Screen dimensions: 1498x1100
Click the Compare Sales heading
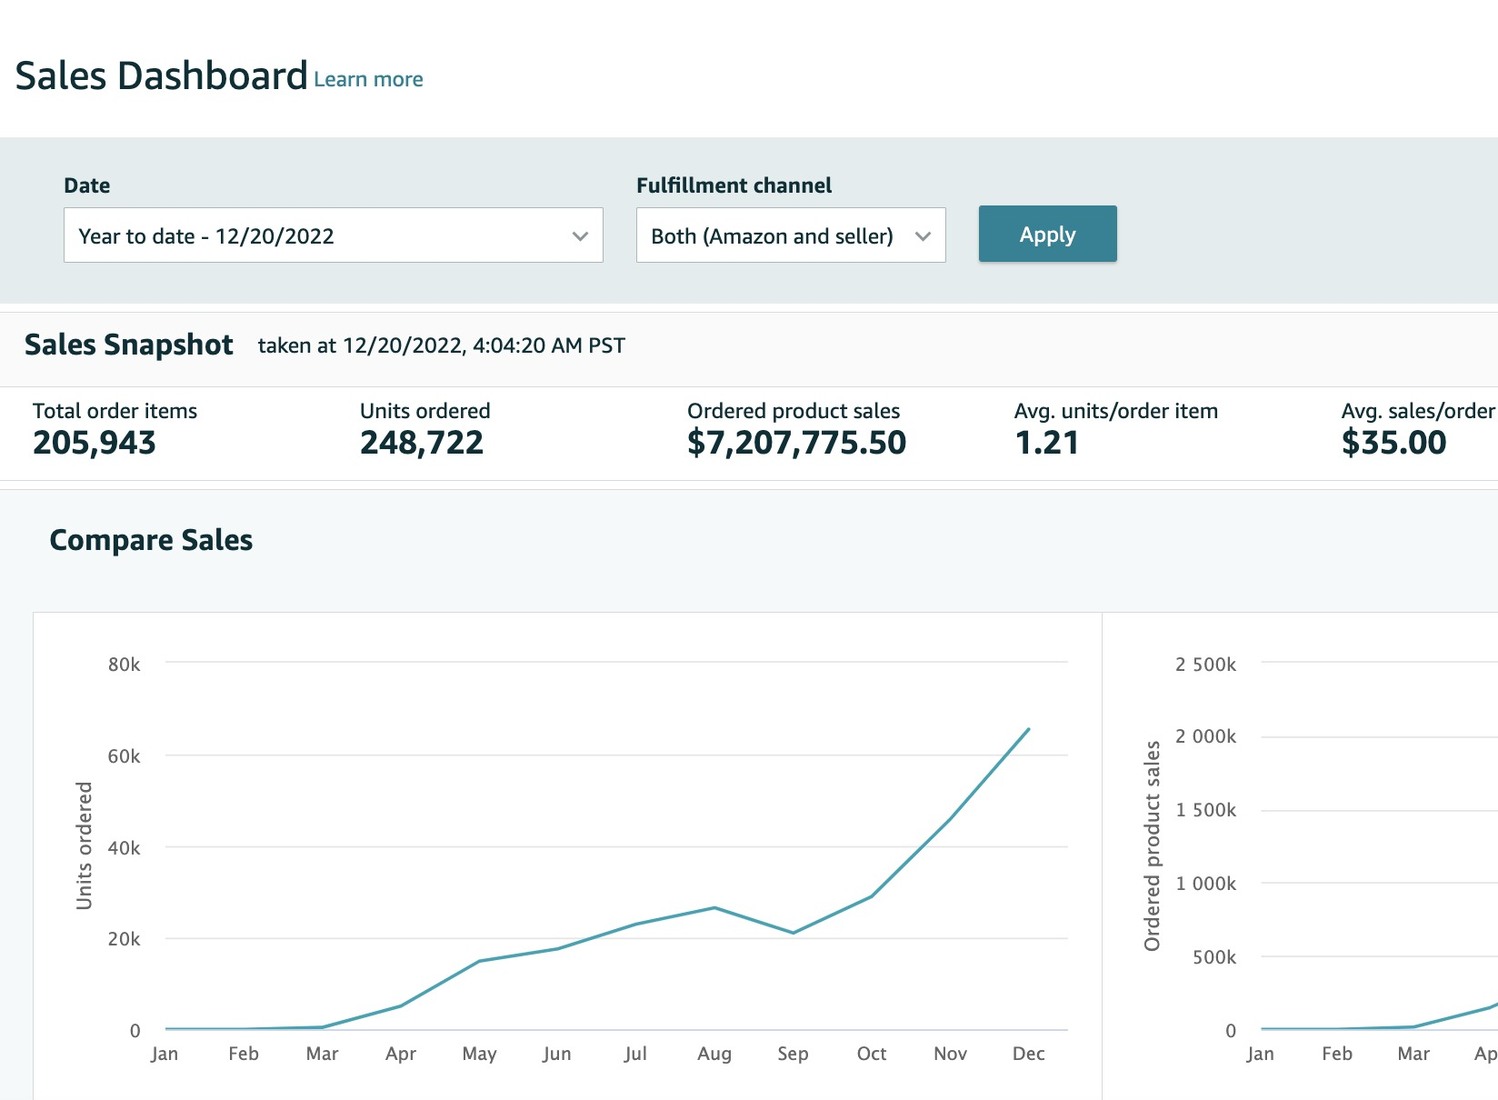click(x=151, y=540)
